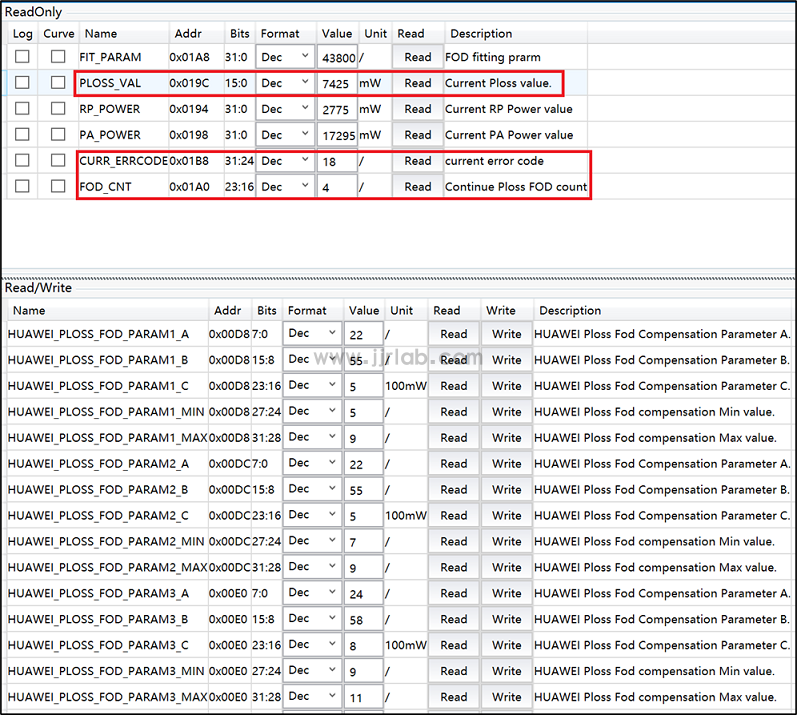
Task: Click the FIT_PARAM value field 43800
Action: coord(337,57)
